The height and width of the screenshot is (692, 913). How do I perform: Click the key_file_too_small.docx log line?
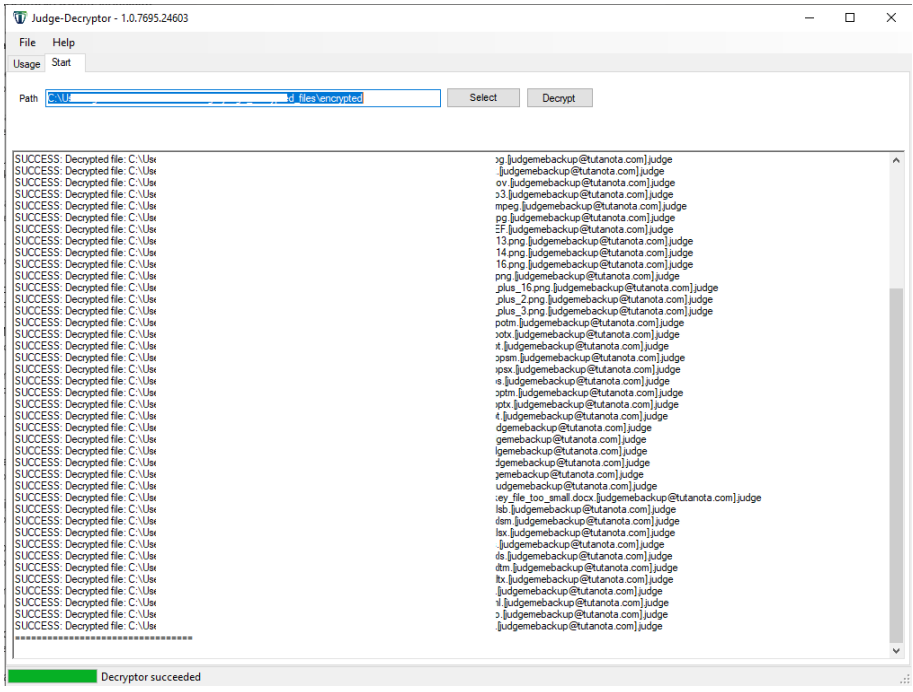(x=630, y=497)
